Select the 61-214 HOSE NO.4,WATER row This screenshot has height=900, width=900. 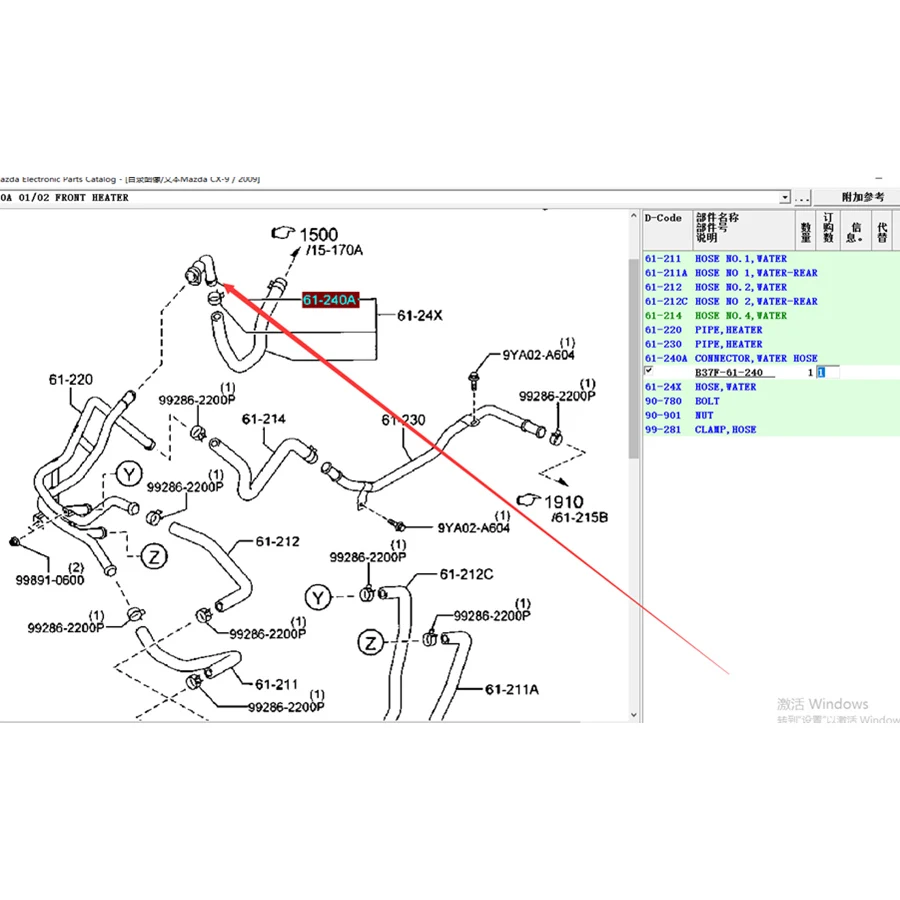pos(771,316)
